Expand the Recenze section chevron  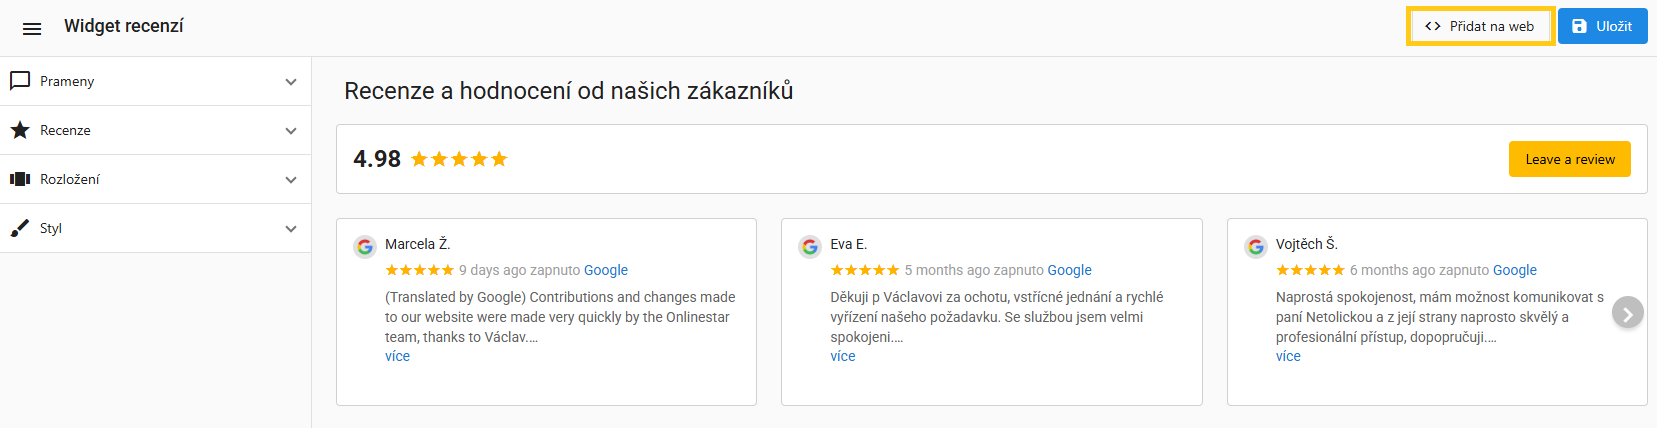[x=291, y=130]
